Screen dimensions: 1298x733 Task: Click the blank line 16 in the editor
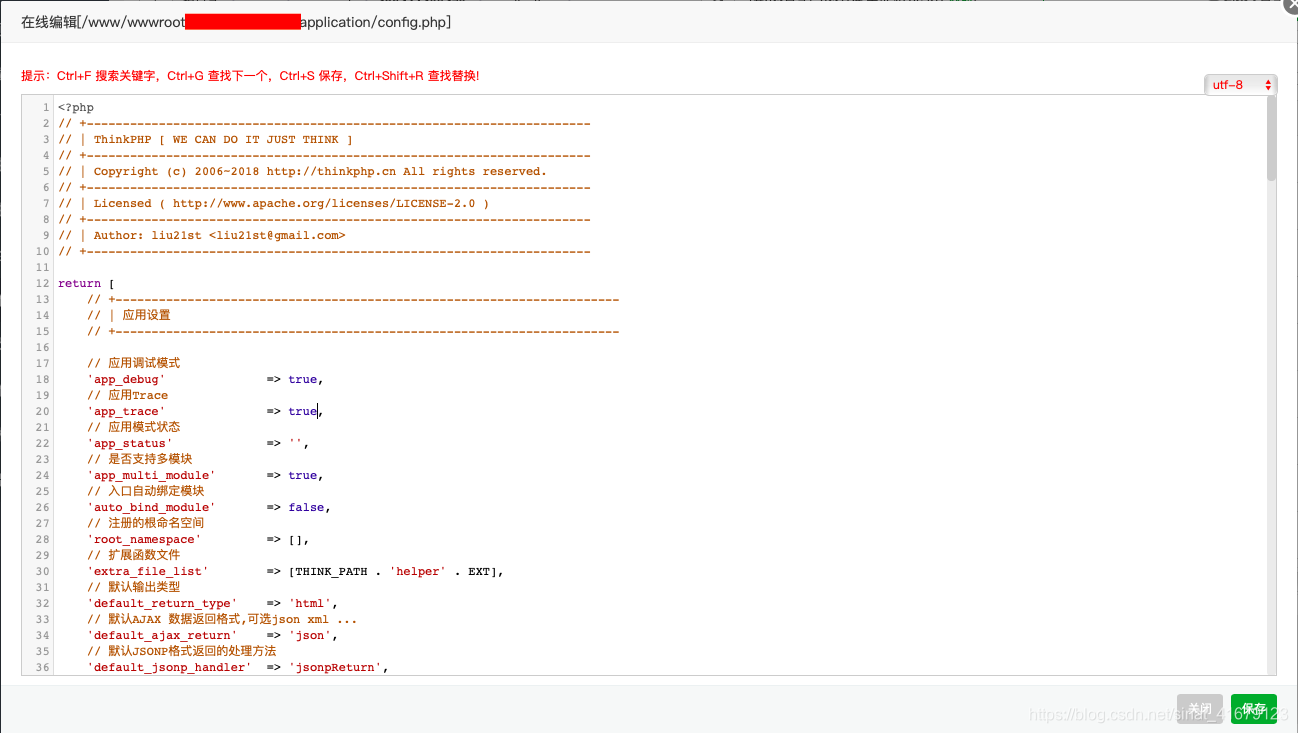pos(660,347)
